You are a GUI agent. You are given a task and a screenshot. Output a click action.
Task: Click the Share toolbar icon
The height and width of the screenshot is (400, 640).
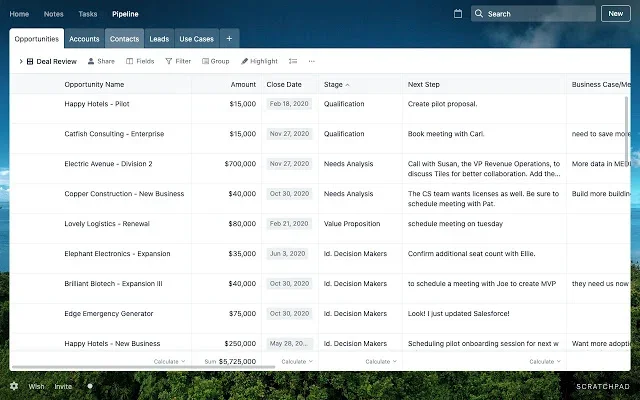pos(100,61)
